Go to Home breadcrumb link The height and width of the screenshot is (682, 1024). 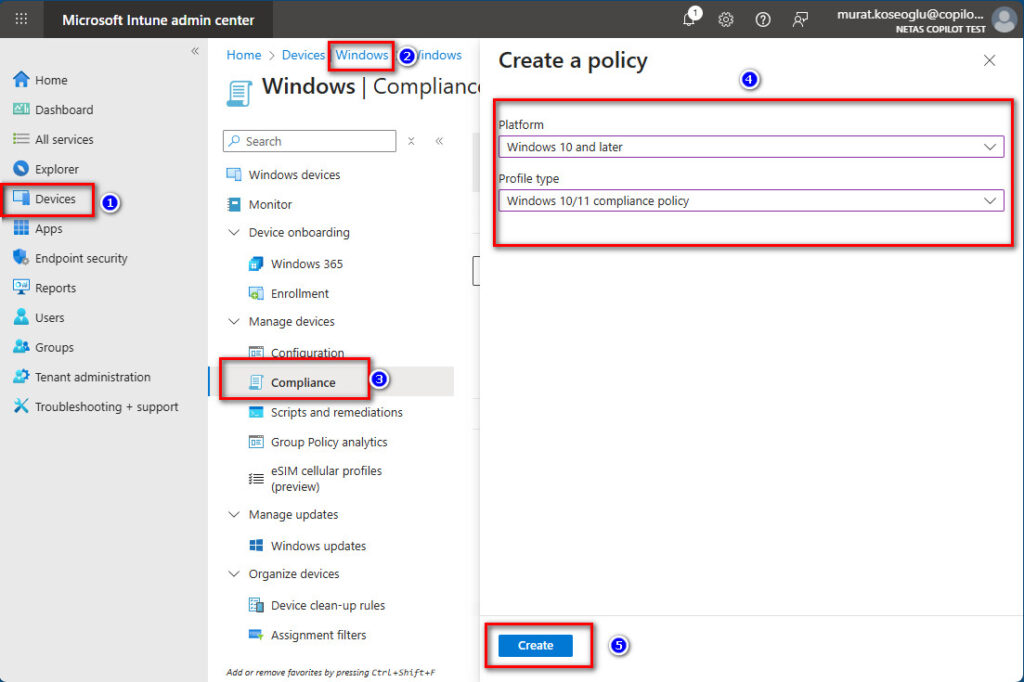point(243,55)
